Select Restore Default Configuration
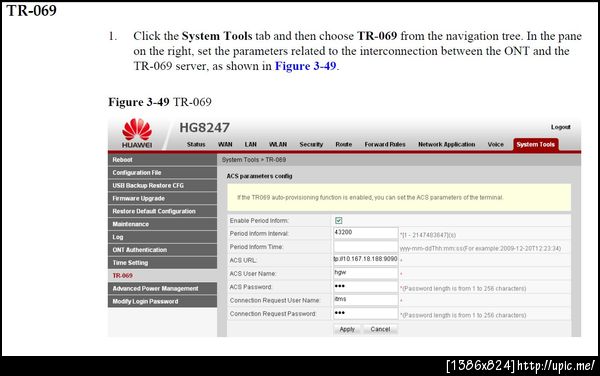Viewport: 600px width, 376px height. click(x=162, y=211)
